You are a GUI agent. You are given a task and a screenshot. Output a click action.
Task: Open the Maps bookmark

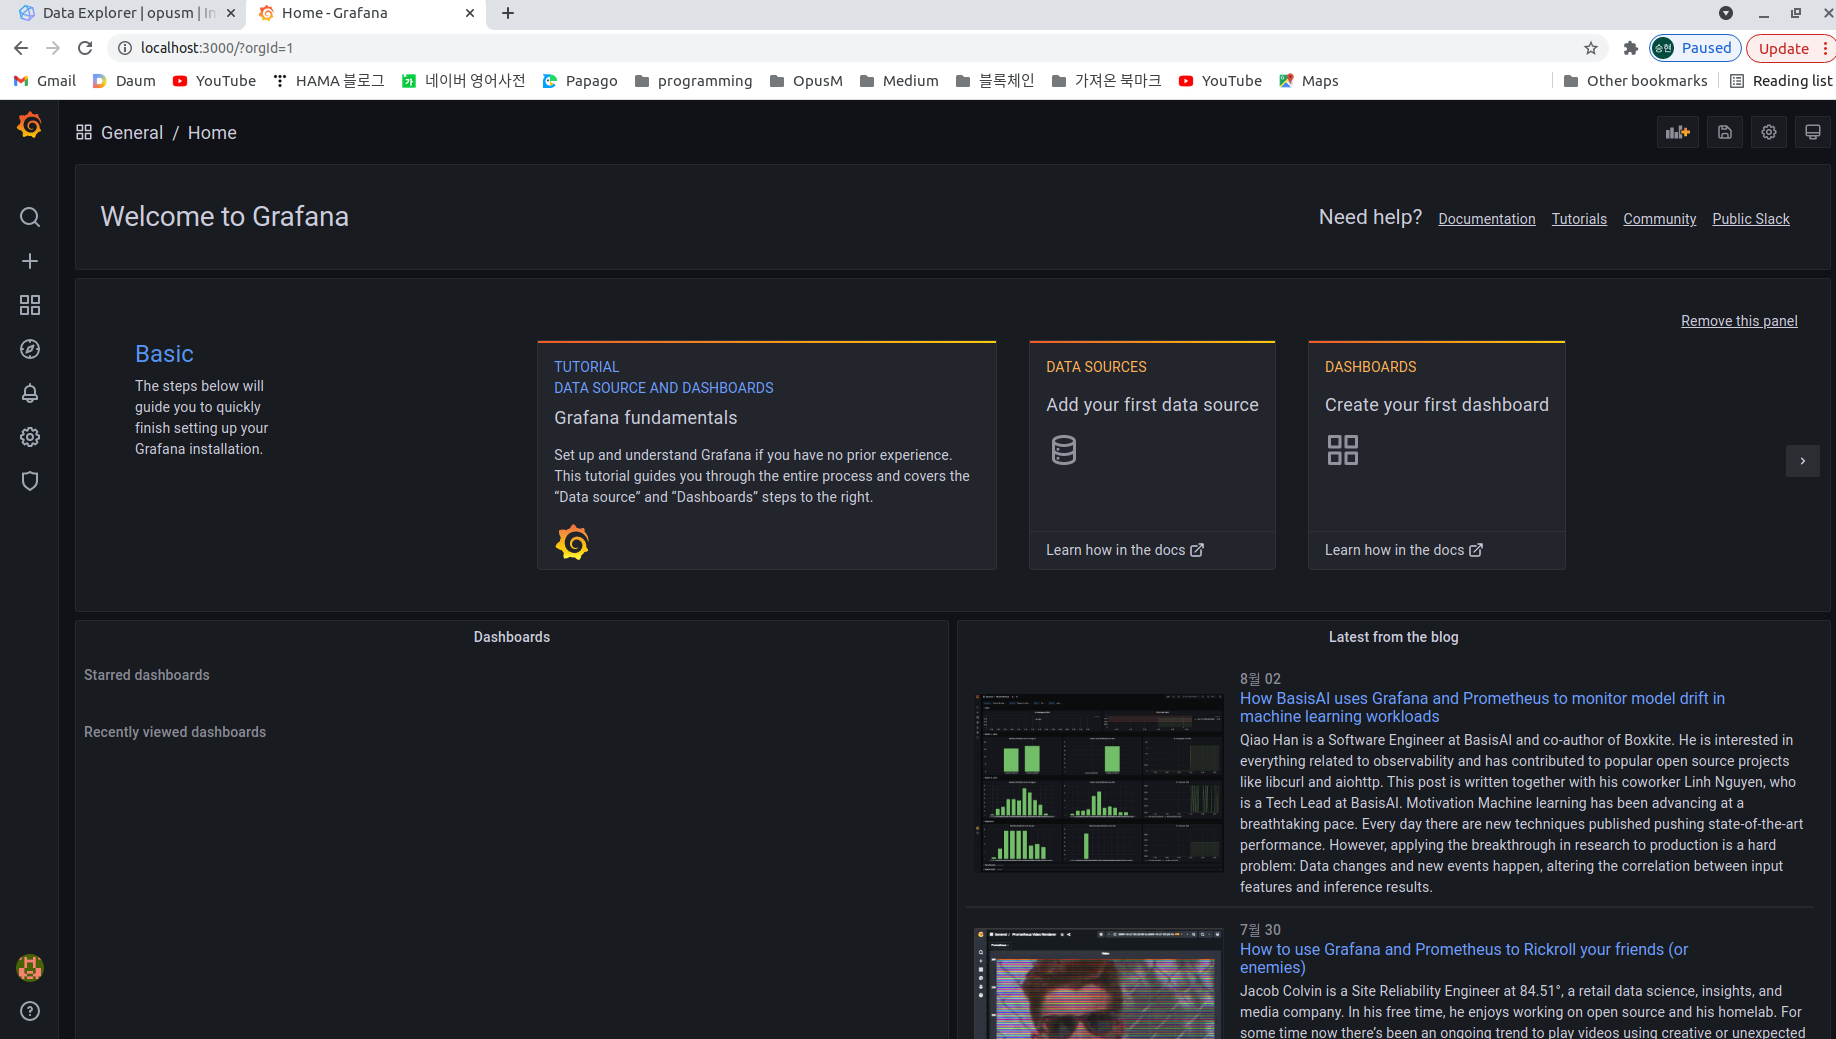[1308, 81]
